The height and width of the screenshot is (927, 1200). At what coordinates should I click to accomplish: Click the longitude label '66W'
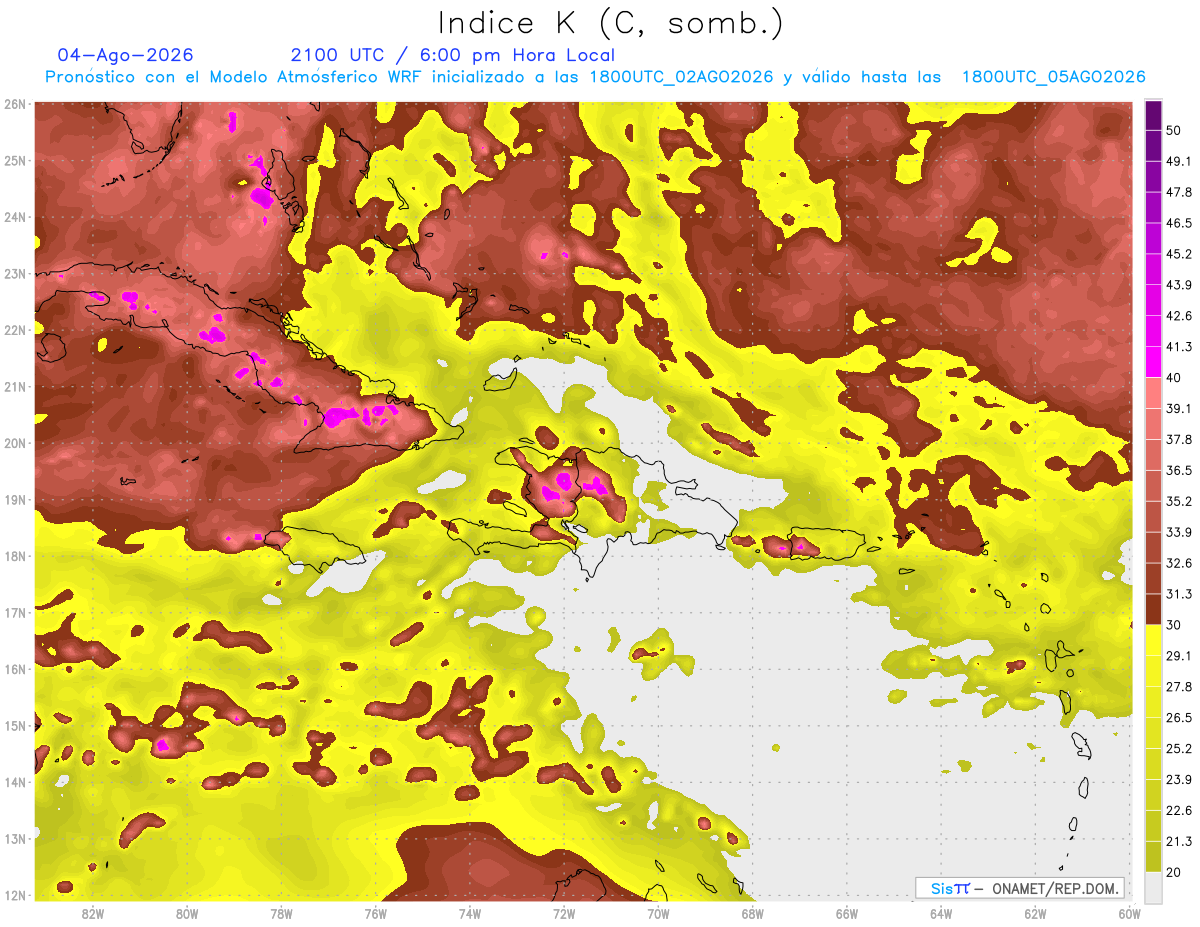click(847, 913)
